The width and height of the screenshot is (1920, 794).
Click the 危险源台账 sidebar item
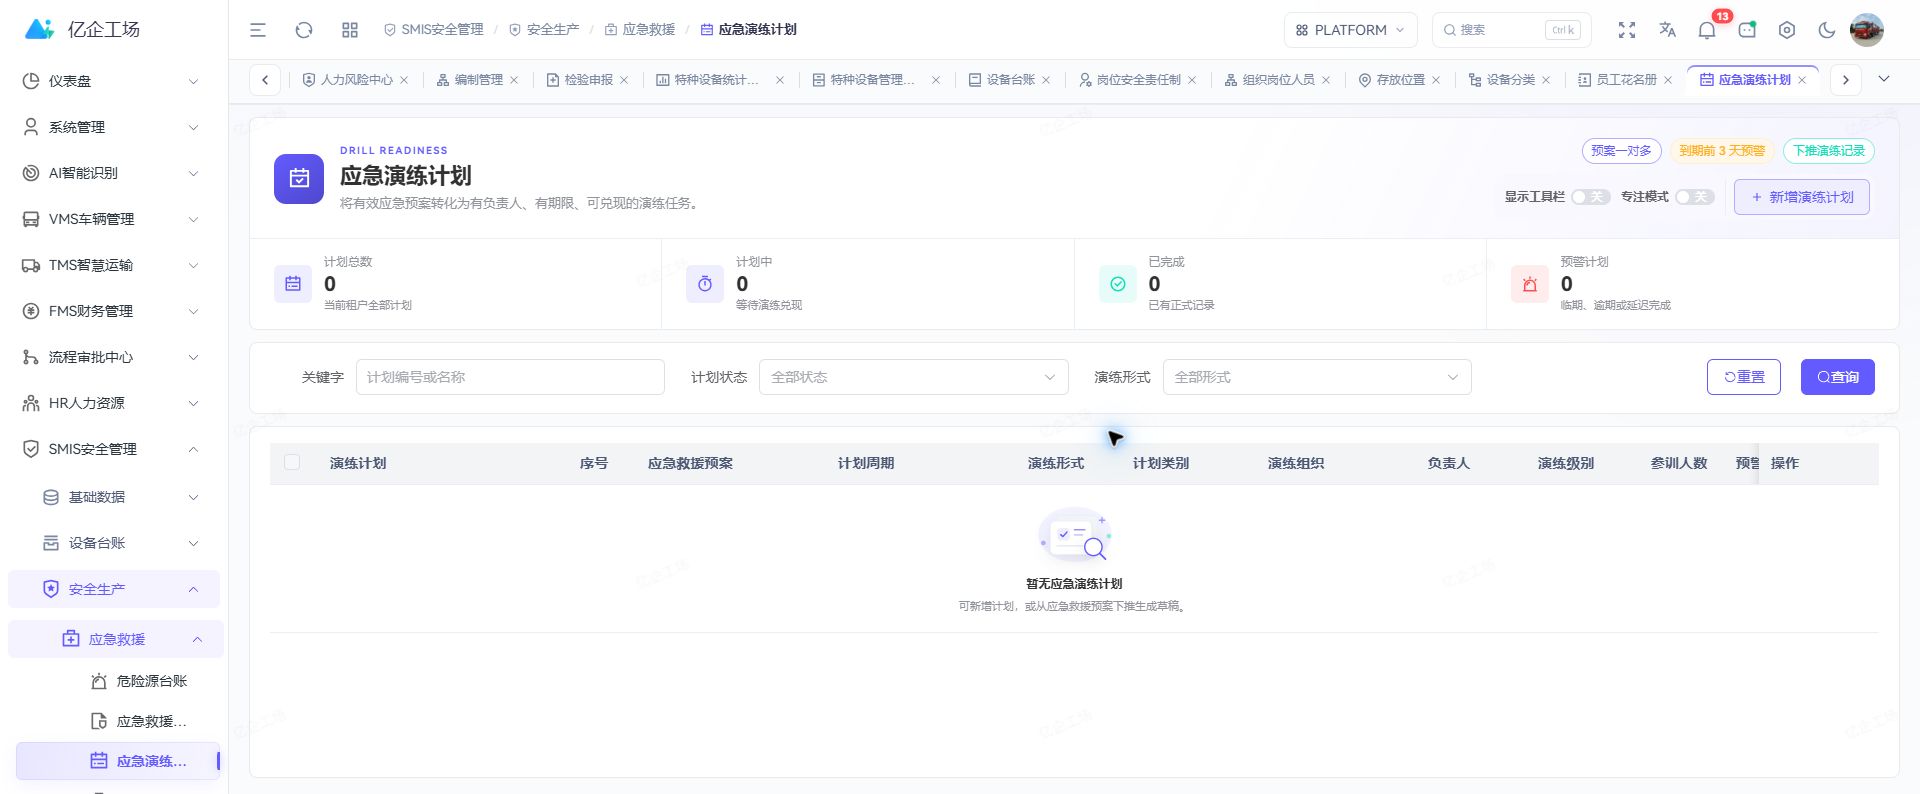pos(118,681)
